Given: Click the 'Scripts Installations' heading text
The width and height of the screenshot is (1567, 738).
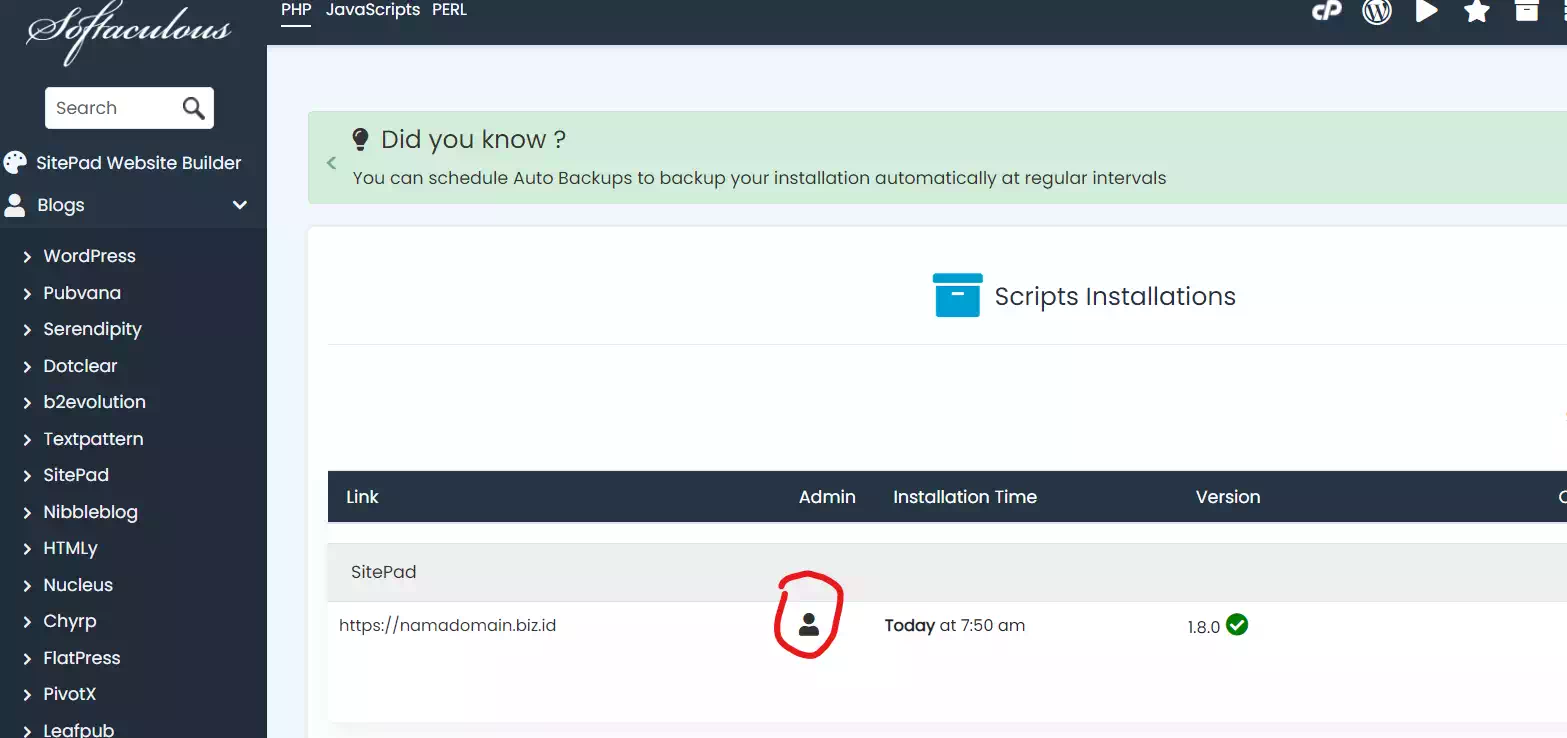Looking at the screenshot, I should (x=1115, y=297).
